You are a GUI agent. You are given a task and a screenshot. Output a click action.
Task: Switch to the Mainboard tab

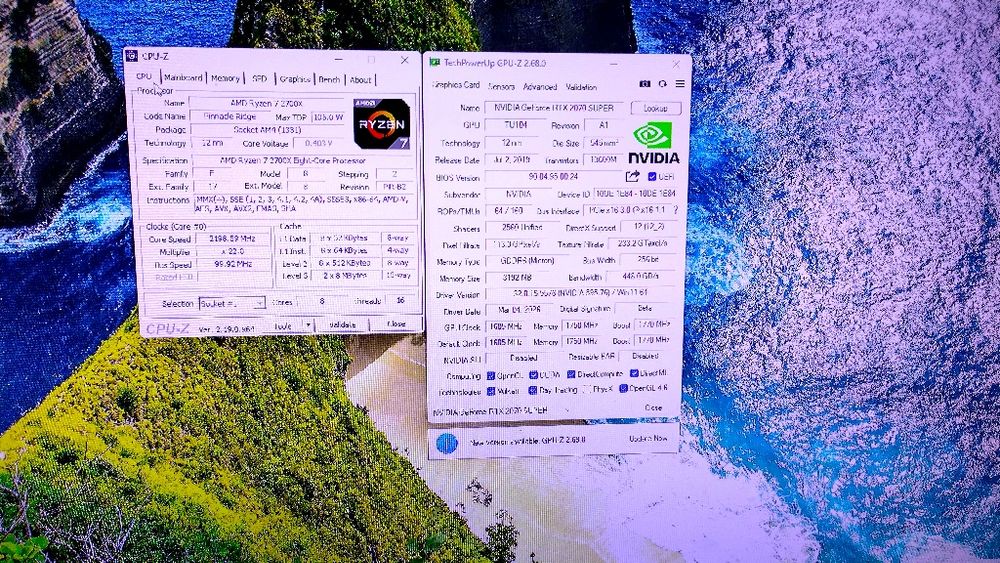[x=183, y=78]
